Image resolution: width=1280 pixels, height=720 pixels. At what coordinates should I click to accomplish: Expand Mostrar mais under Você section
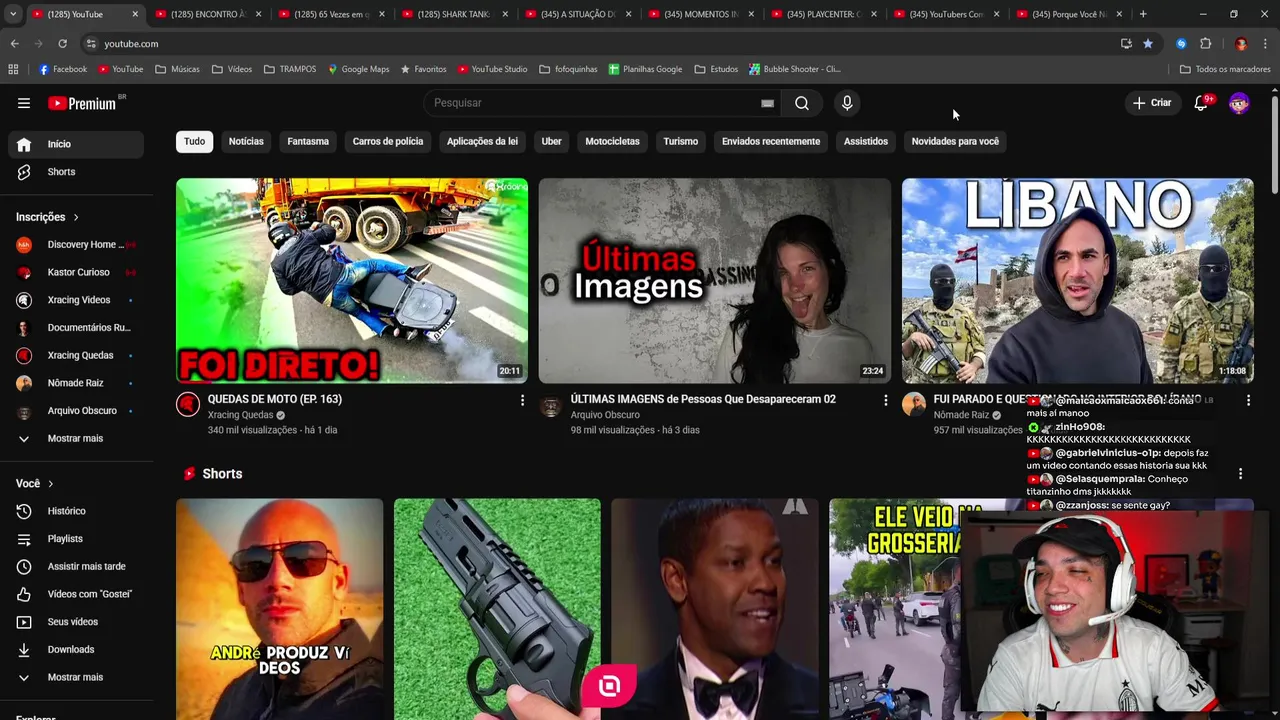click(76, 677)
